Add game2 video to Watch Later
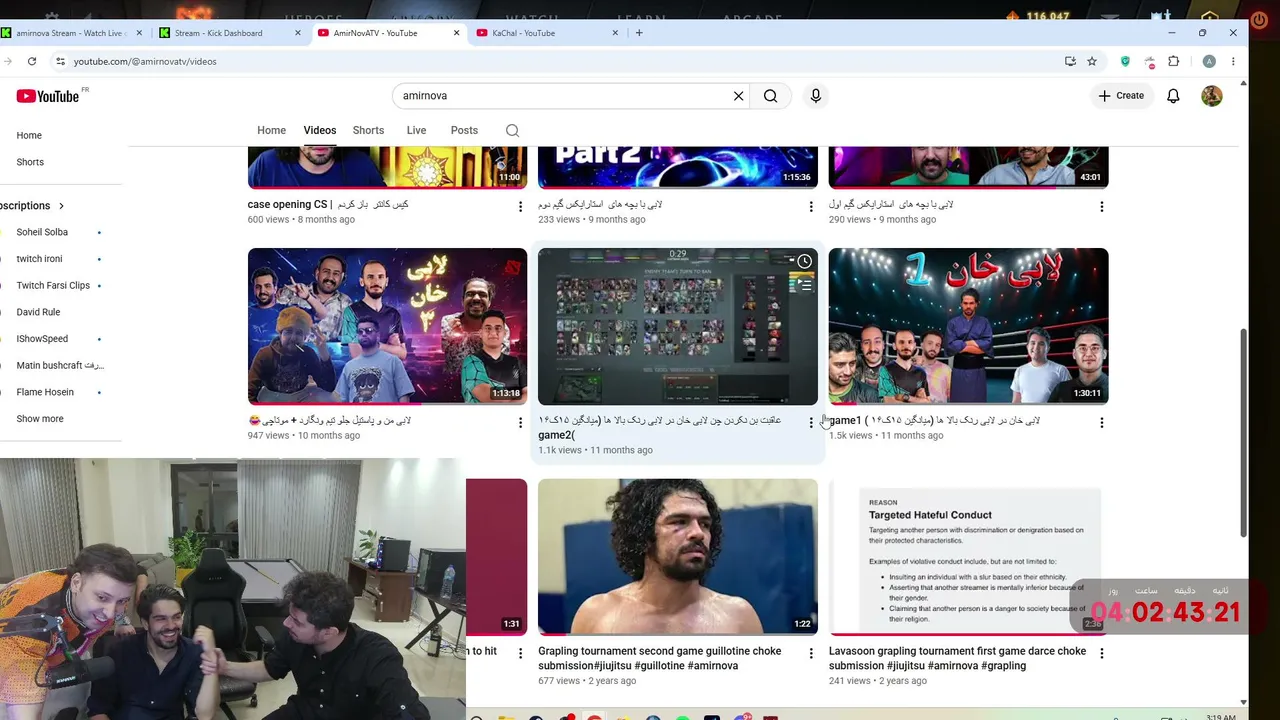 point(804,262)
